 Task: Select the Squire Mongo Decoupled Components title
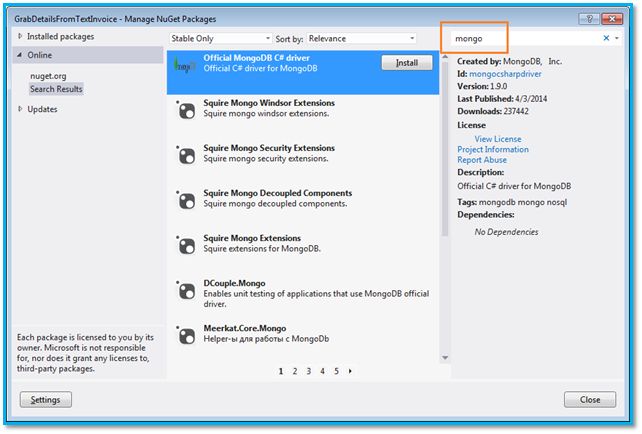click(x=278, y=193)
